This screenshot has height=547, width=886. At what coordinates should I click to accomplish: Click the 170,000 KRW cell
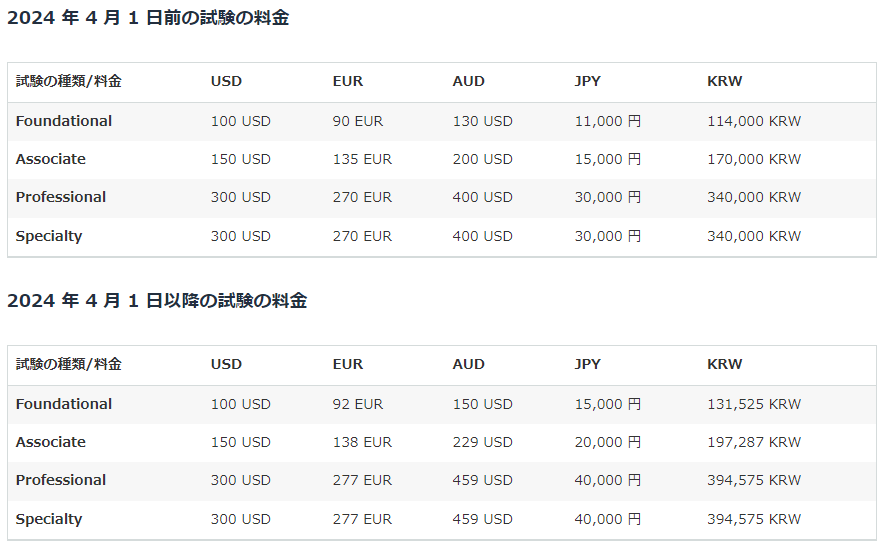point(754,159)
